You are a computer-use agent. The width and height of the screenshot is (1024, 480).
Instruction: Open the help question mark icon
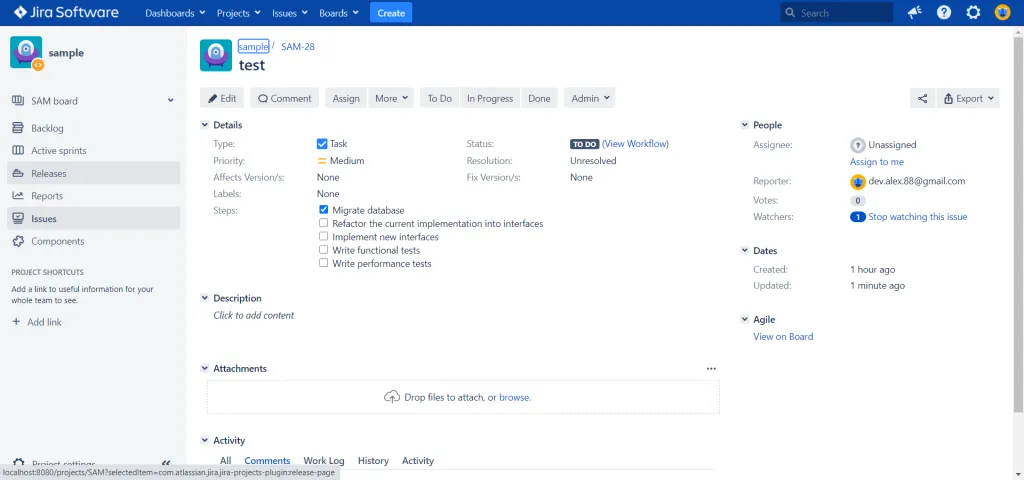point(944,12)
